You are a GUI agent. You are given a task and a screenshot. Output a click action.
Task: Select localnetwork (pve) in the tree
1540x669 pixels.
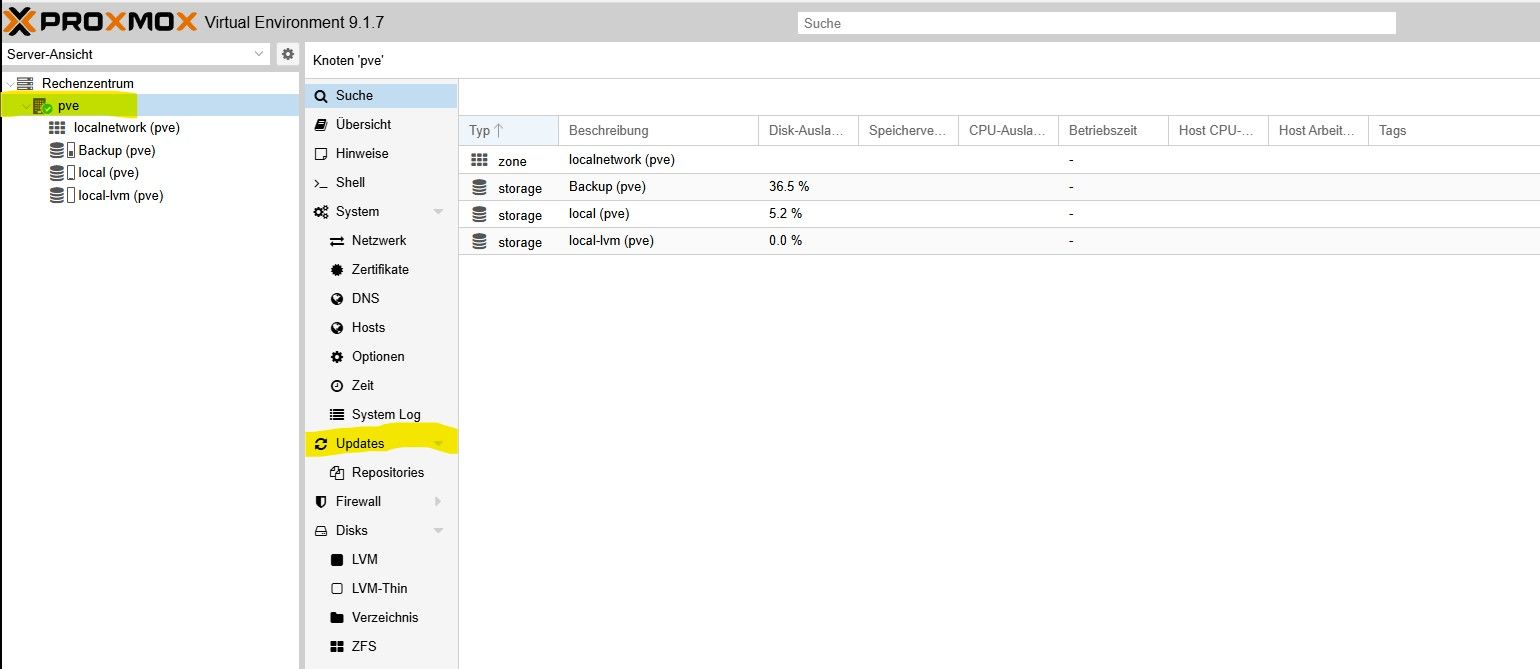[127, 128]
